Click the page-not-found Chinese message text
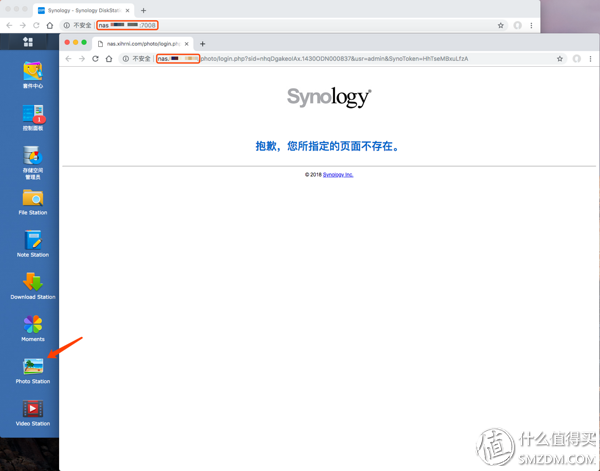This screenshot has width=600, height=471. pyautogui.click(x=328, y=146)
